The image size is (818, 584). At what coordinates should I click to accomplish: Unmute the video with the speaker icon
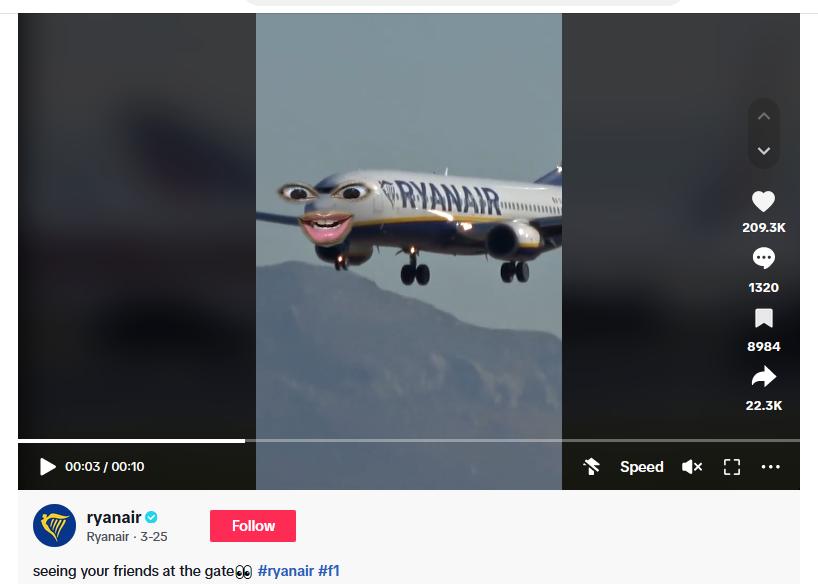692,467
